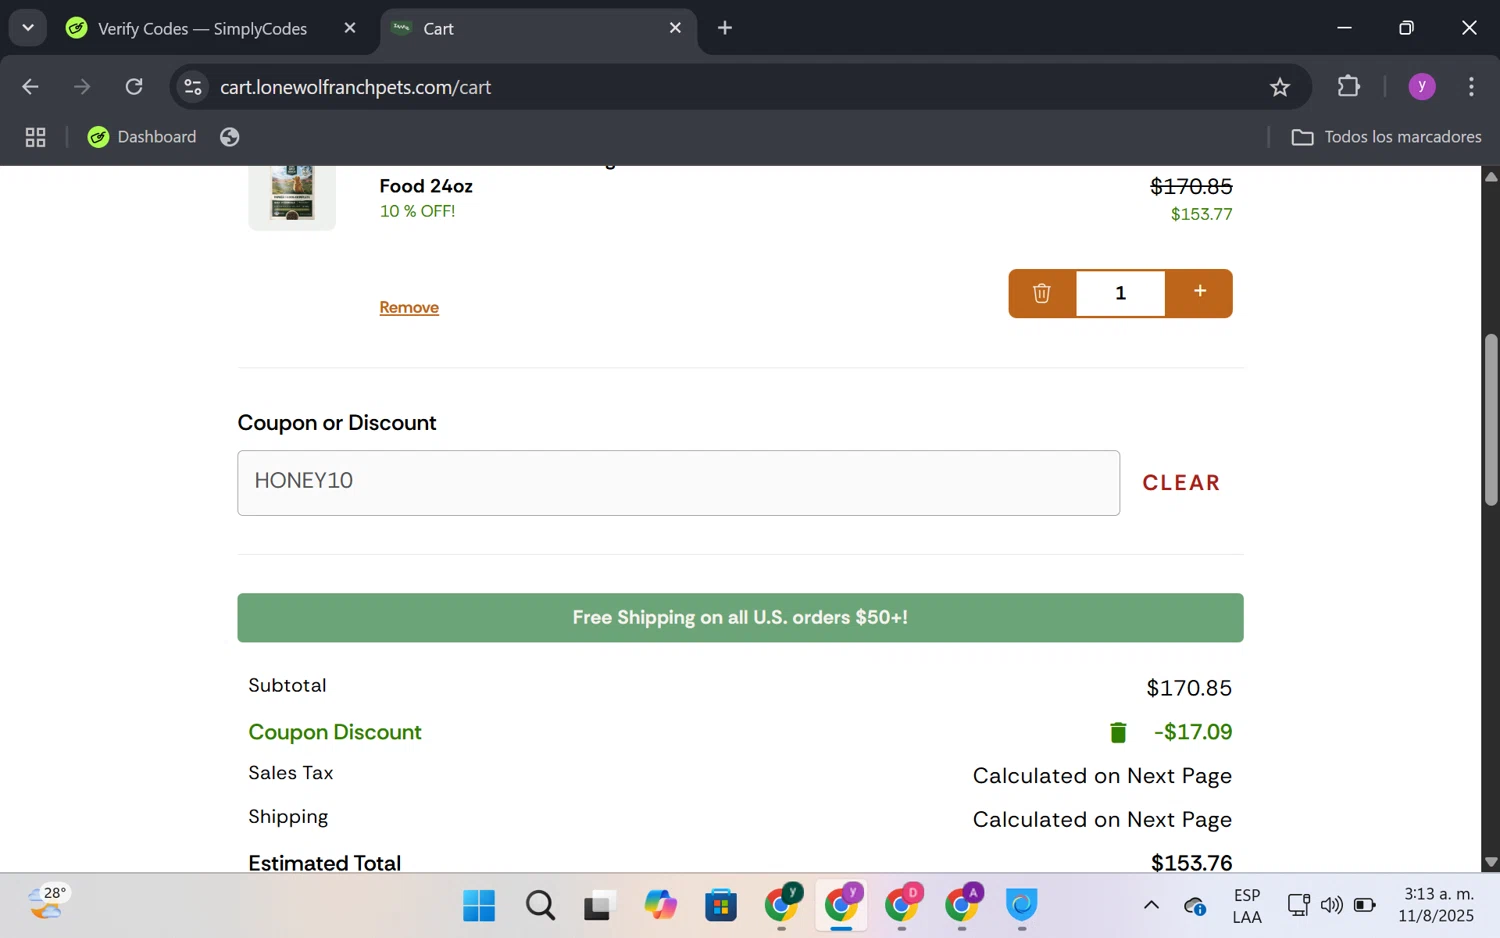Open the battery status tray icon
The width and height of the screenshot is (1500, 938).
[x=1364, y=905]
